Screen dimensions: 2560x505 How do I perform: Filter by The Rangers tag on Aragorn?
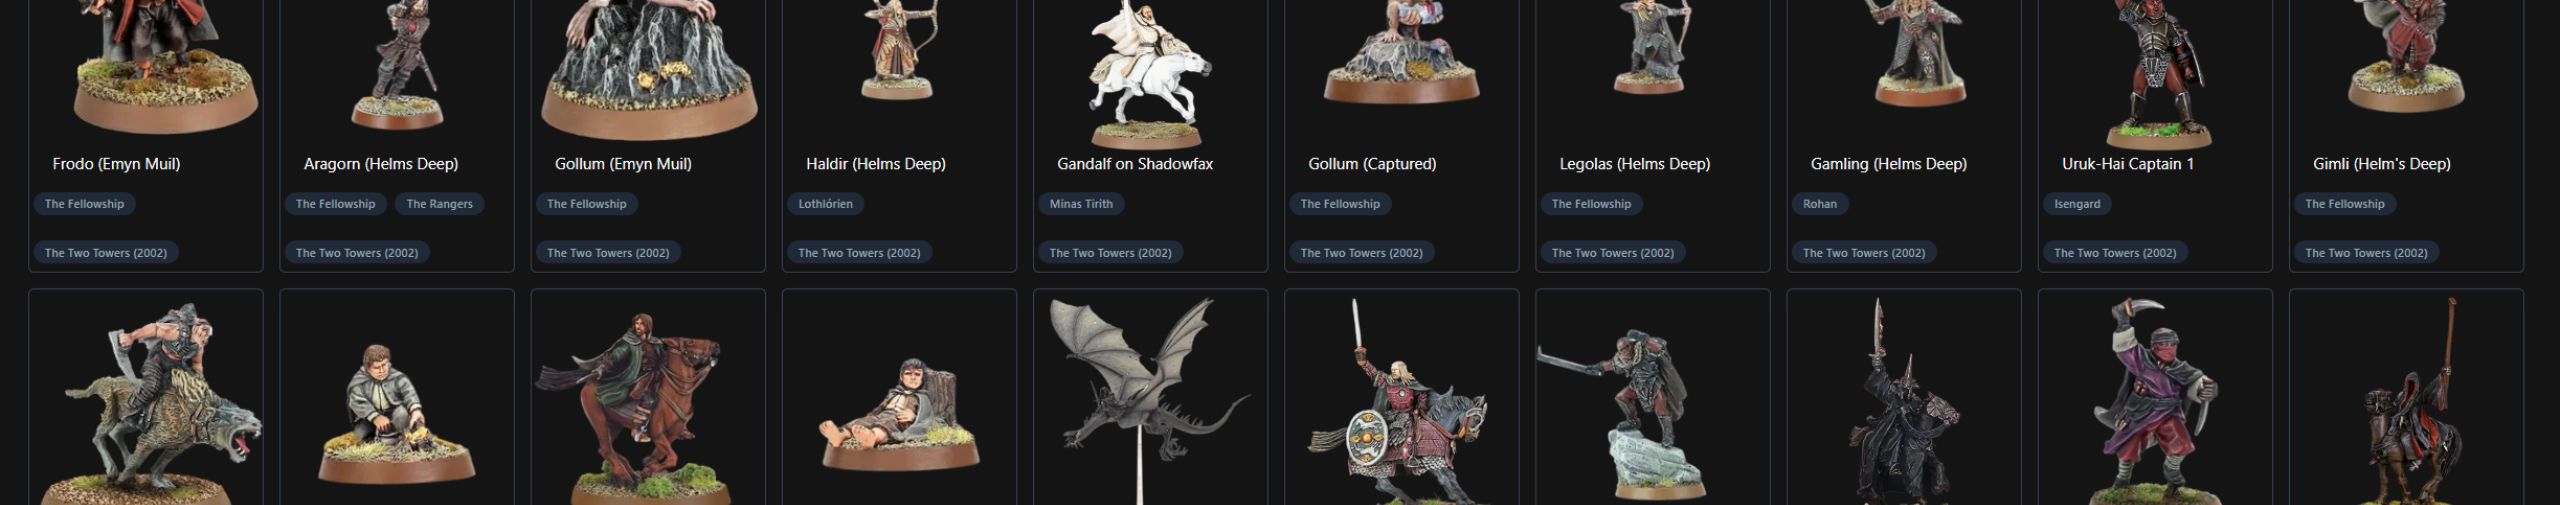[x=439, y=204]
